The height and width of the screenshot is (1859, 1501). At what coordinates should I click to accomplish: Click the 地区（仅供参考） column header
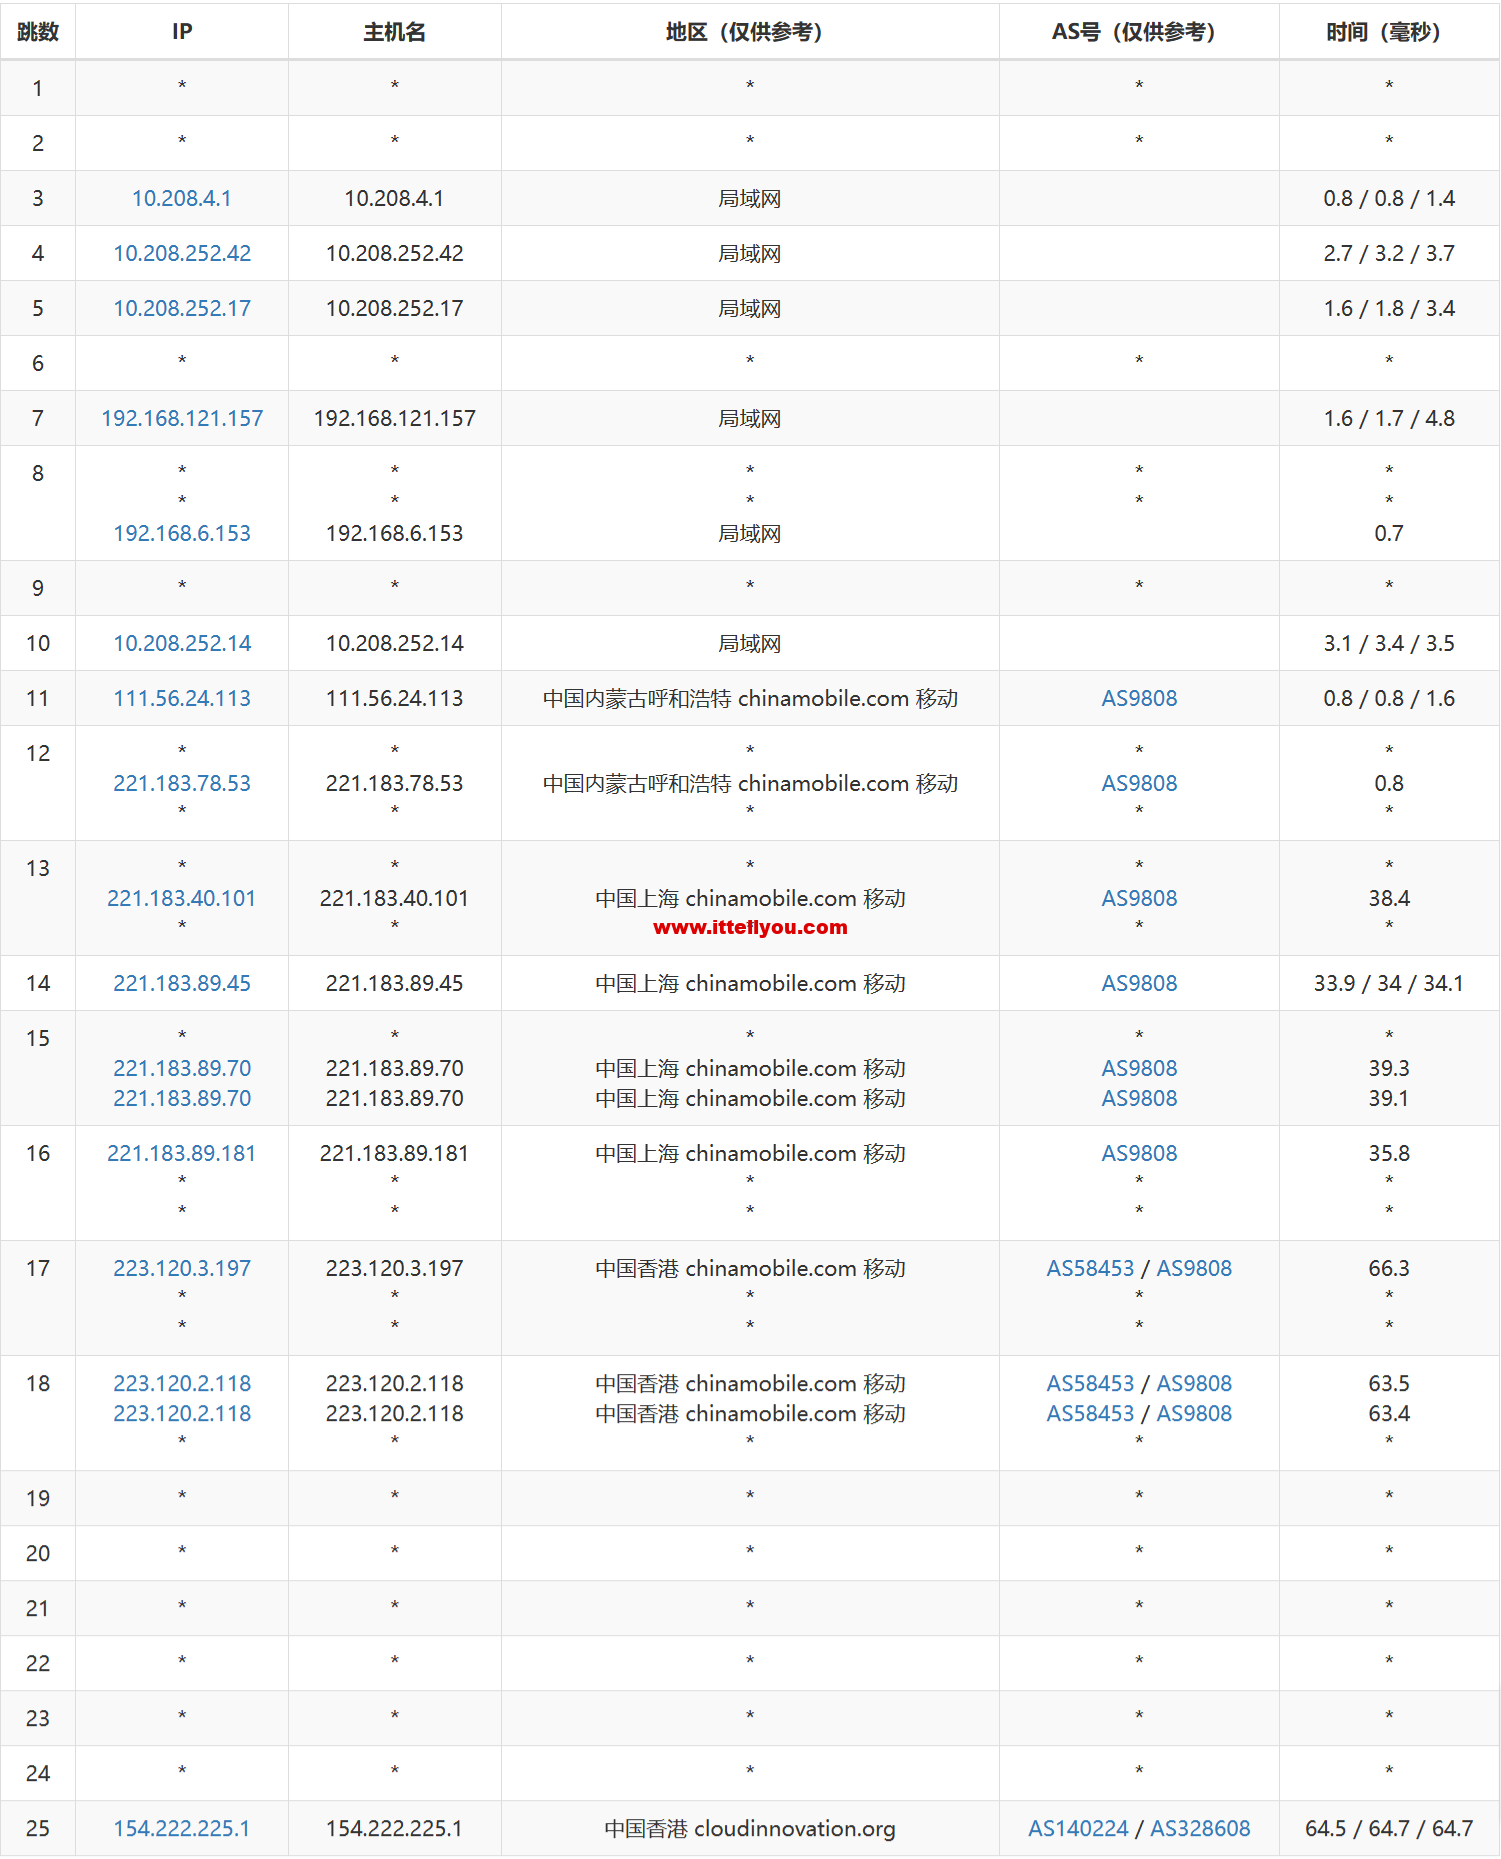[750, 32]
